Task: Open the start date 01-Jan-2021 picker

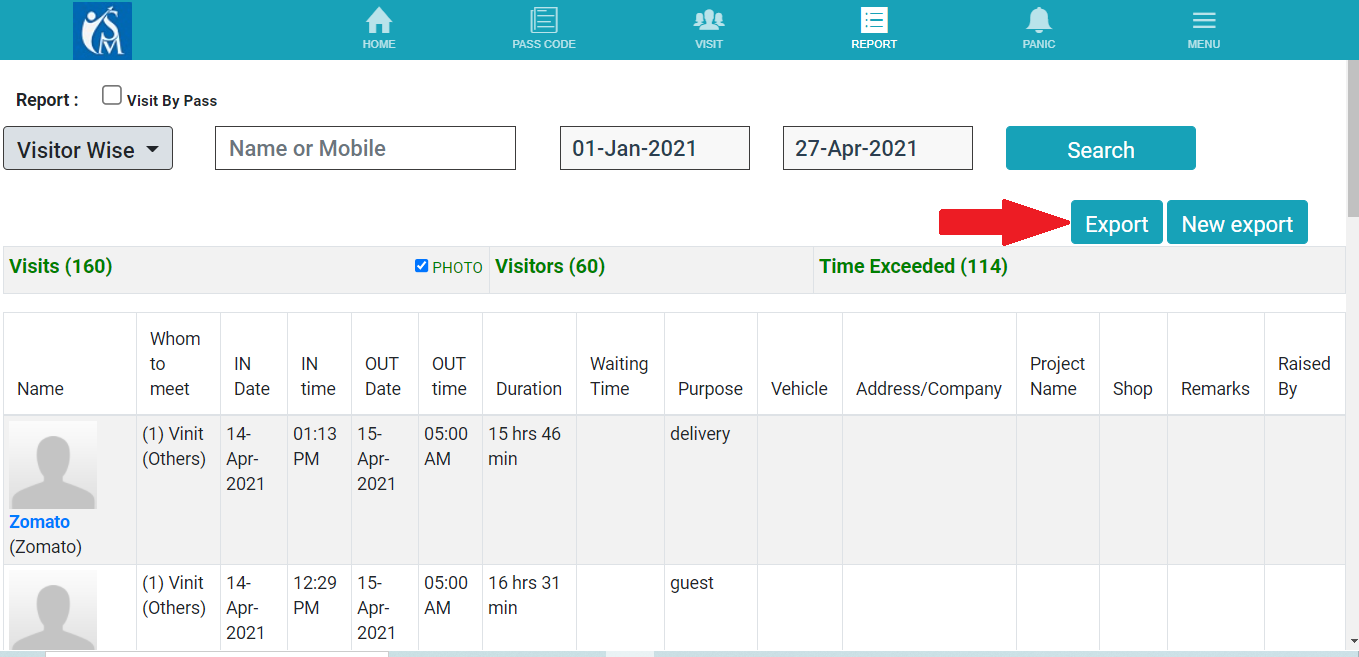Action: (x=654, y=148)
